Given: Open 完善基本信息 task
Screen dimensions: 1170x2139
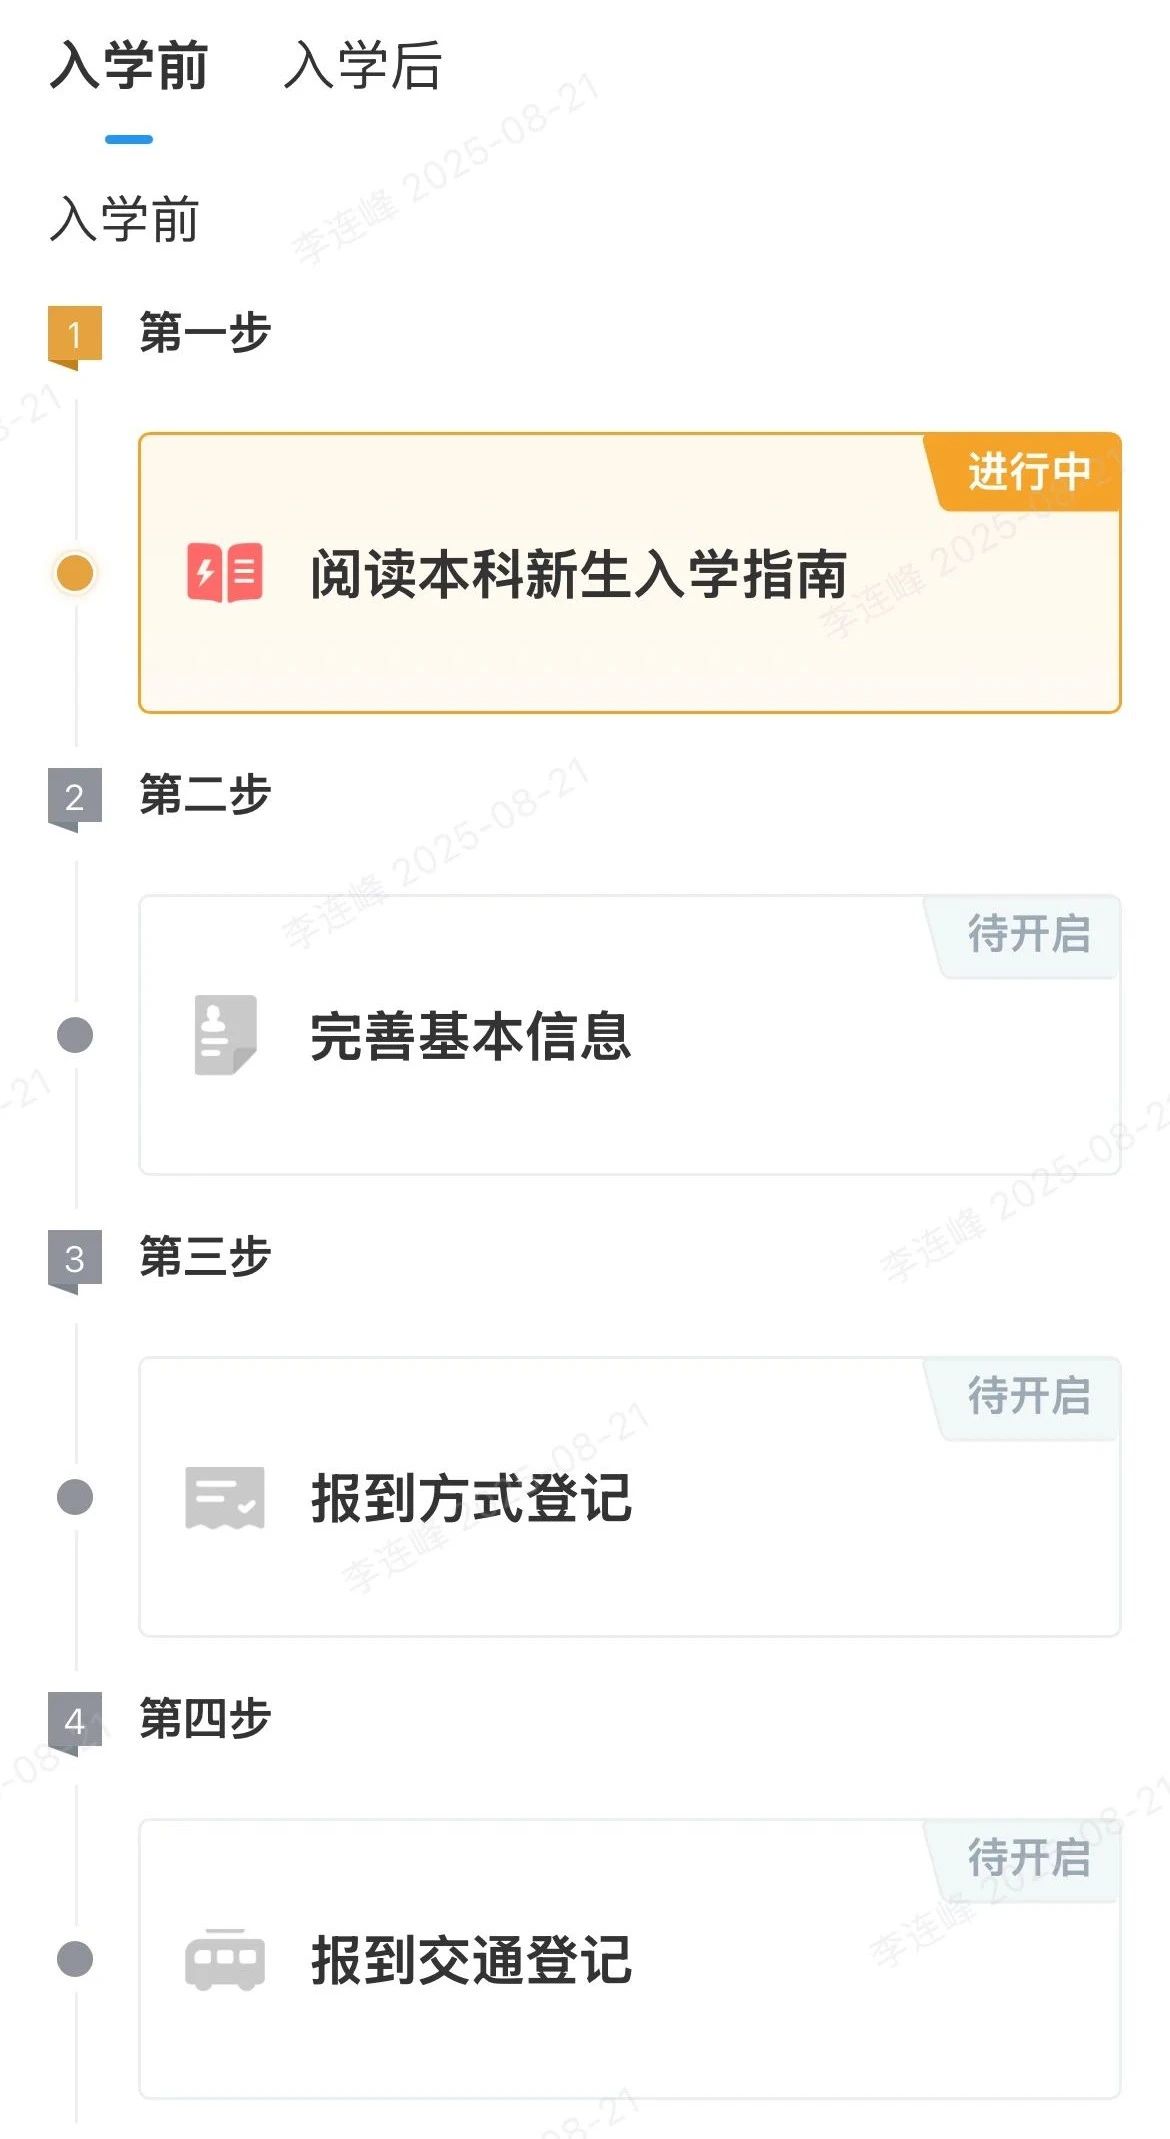Looking at the screenshot, I should [470, 1036].
